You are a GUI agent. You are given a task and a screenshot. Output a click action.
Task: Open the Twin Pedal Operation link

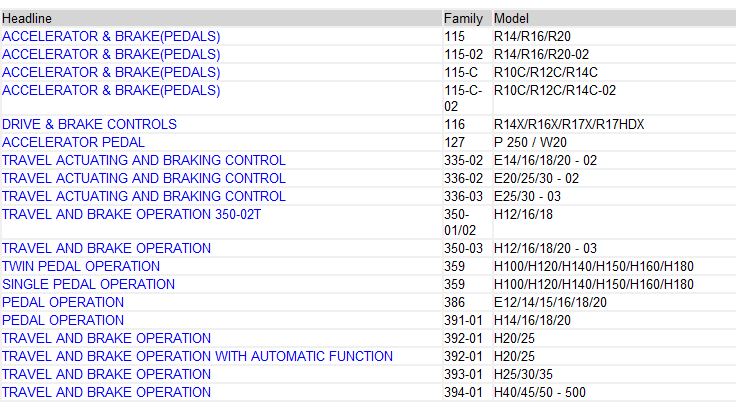[81, 266]
